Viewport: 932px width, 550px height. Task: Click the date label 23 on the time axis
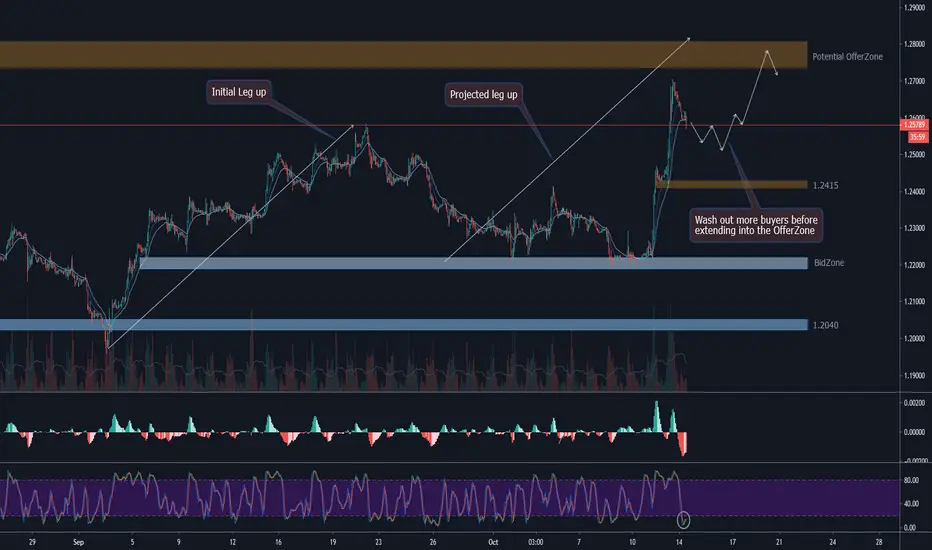378,542
